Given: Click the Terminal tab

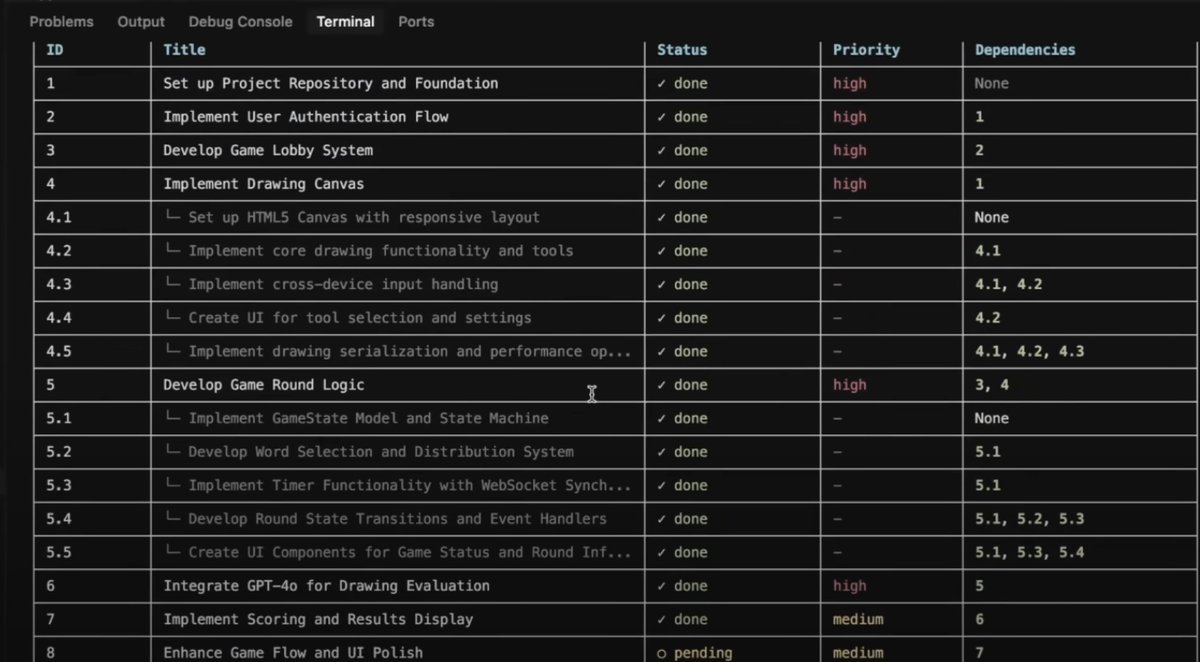Looking at the screenshot, I should click(345, 21).
